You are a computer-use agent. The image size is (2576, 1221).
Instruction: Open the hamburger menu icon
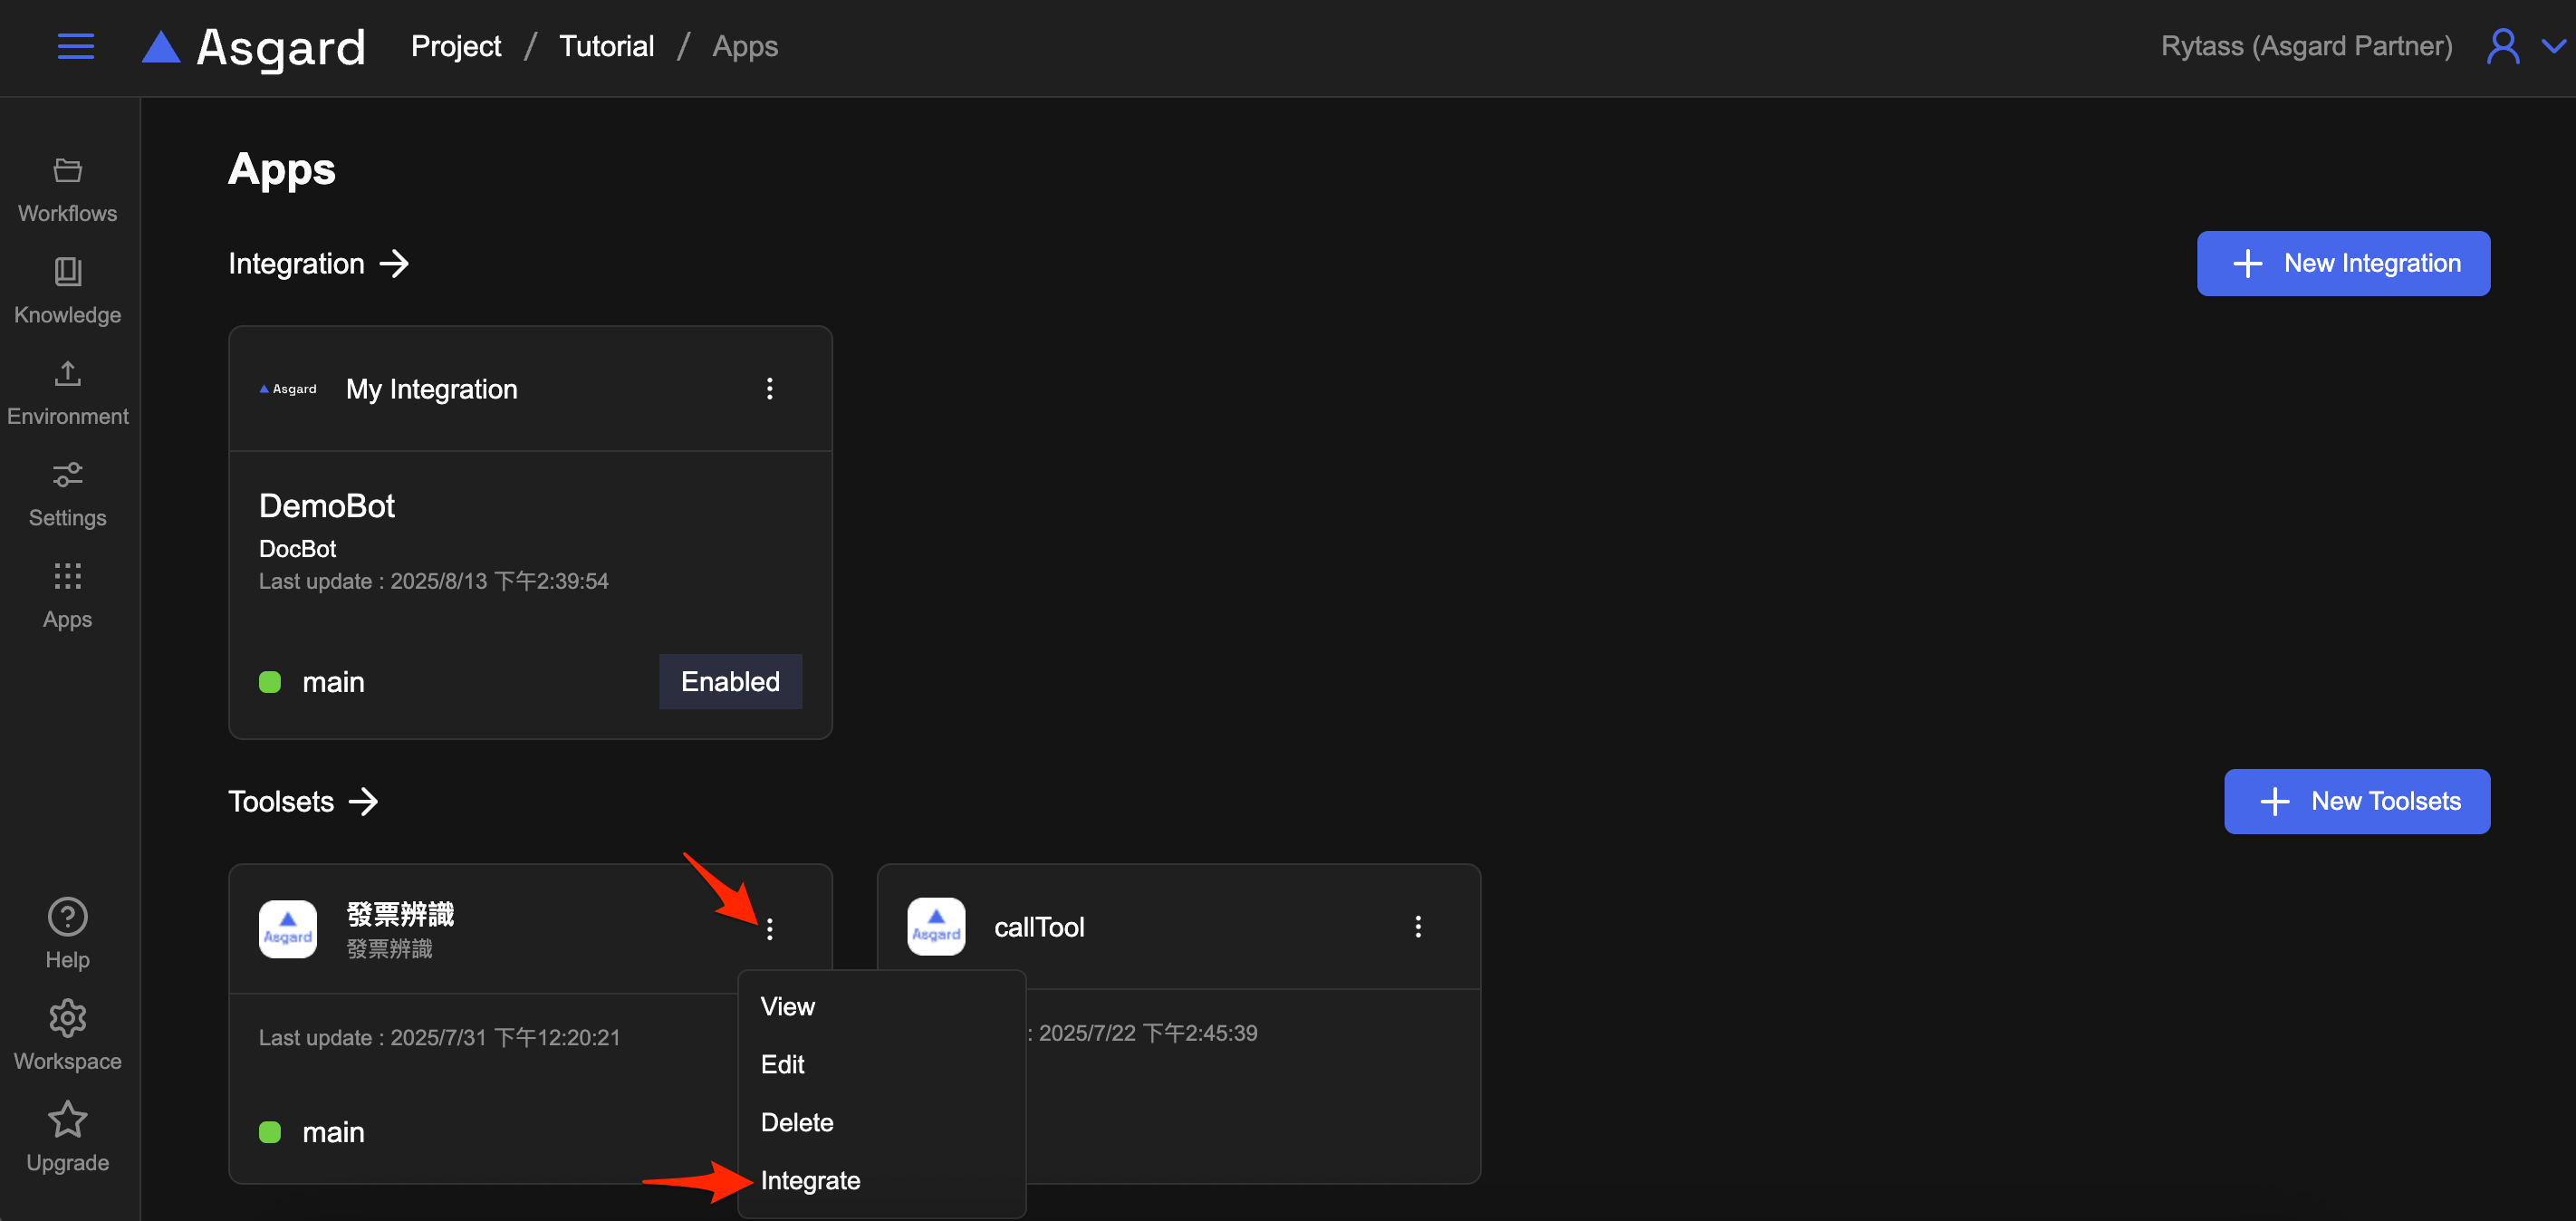tap(75, 46)
